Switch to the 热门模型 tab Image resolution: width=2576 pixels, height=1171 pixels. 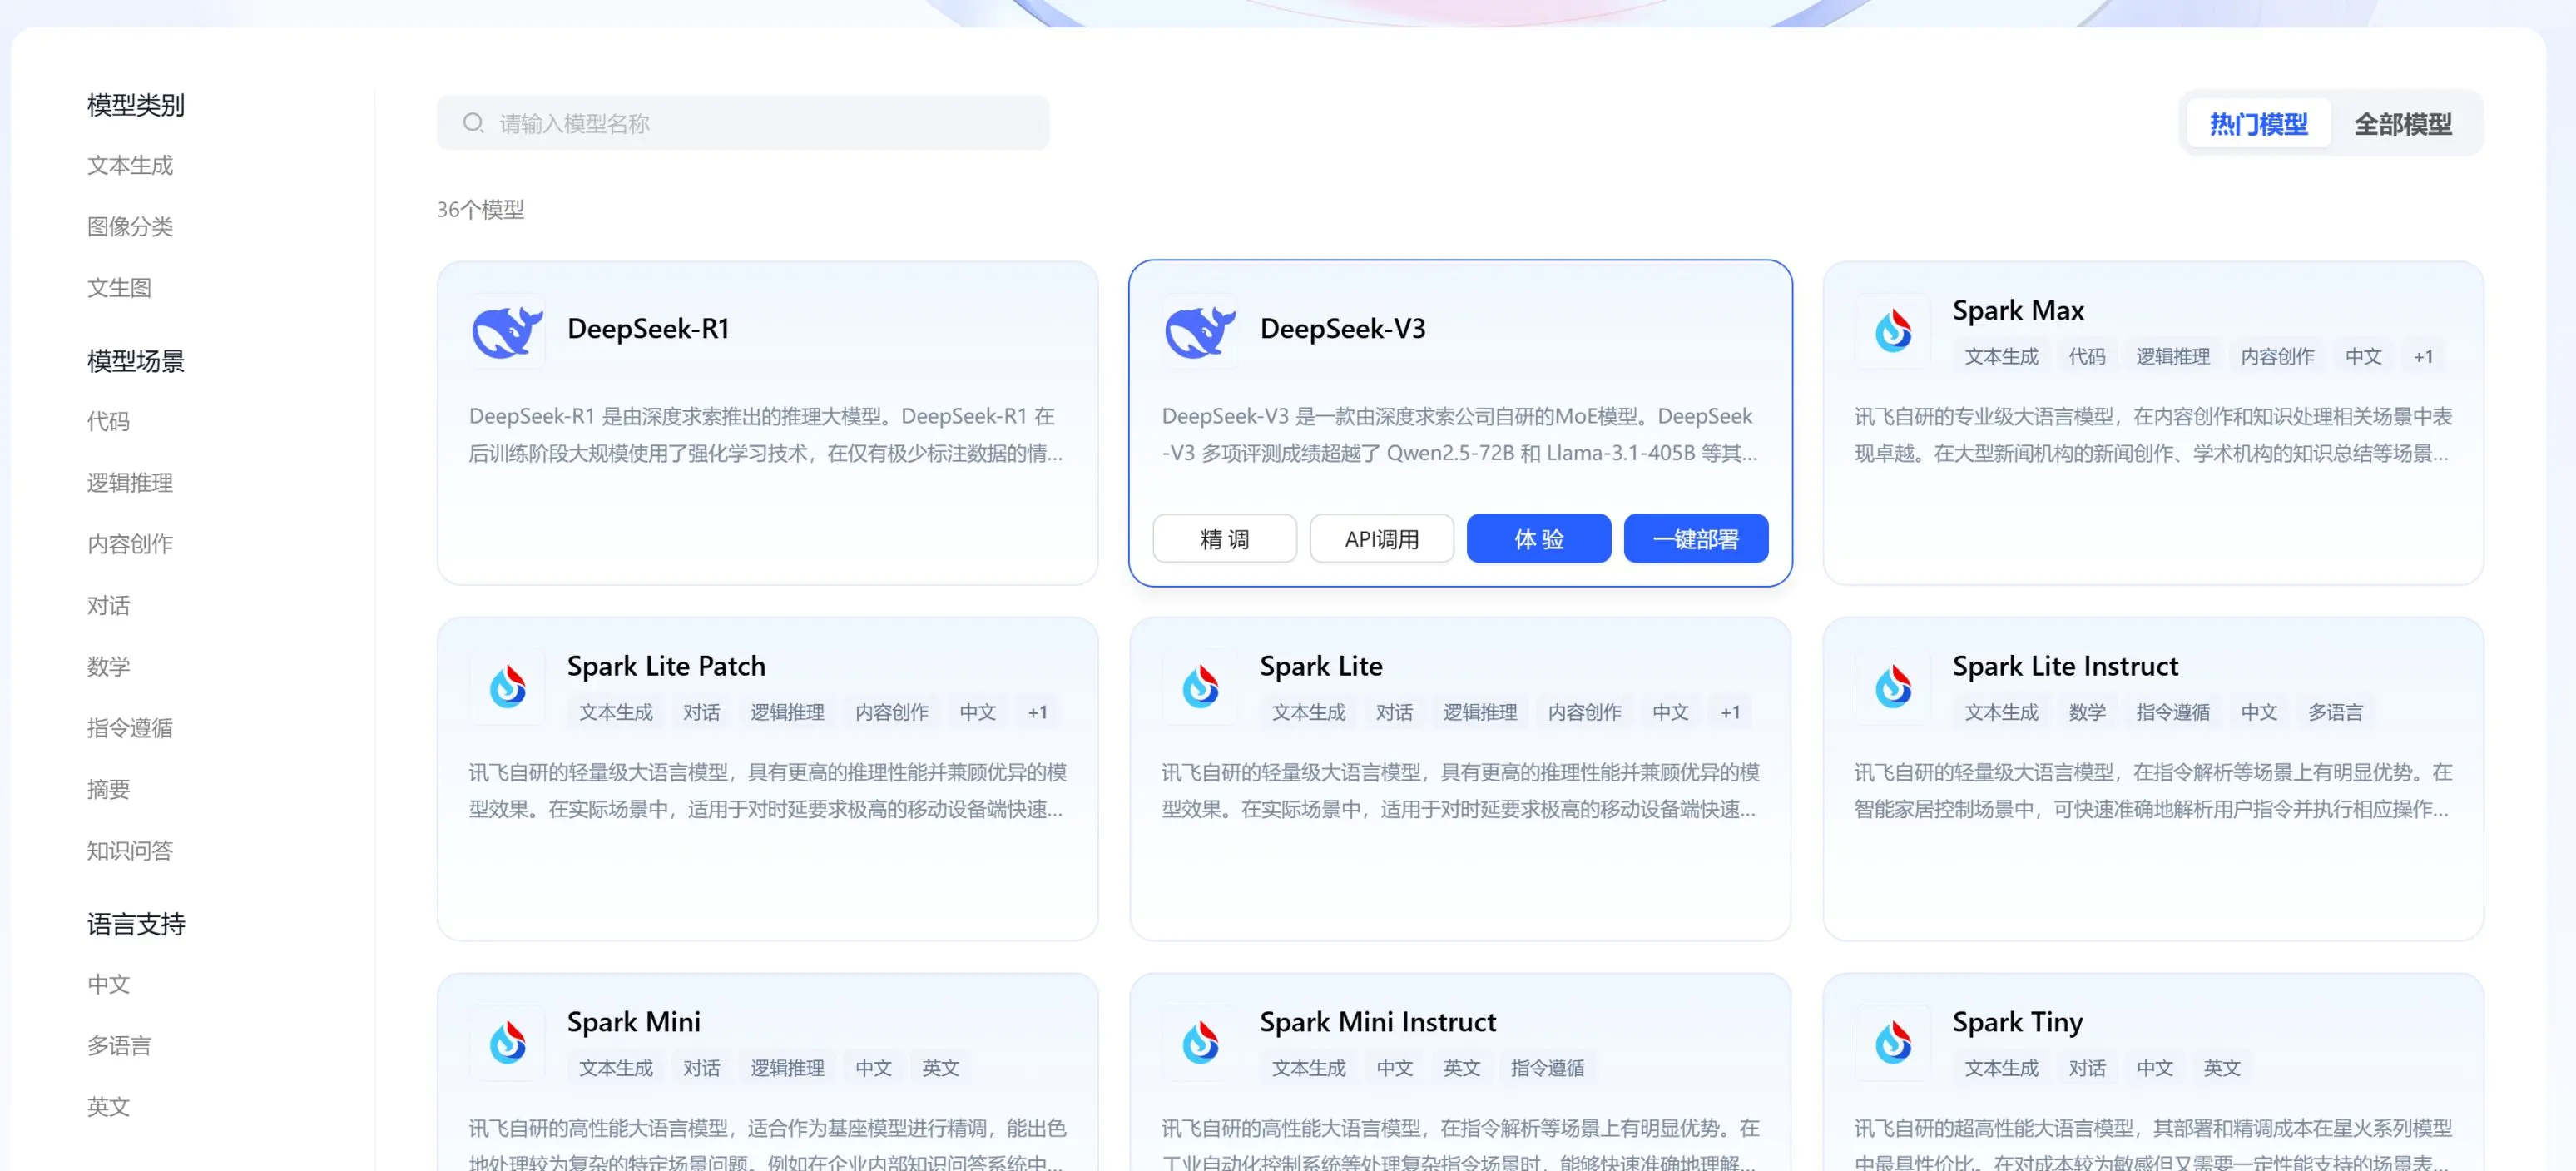click(2258, 123)
